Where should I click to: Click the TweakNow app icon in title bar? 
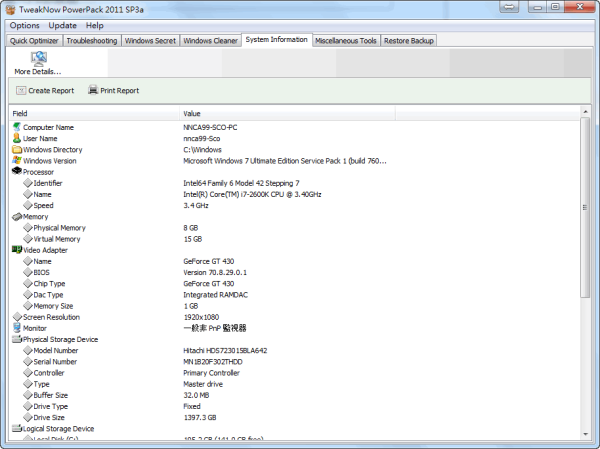[10, 9]
